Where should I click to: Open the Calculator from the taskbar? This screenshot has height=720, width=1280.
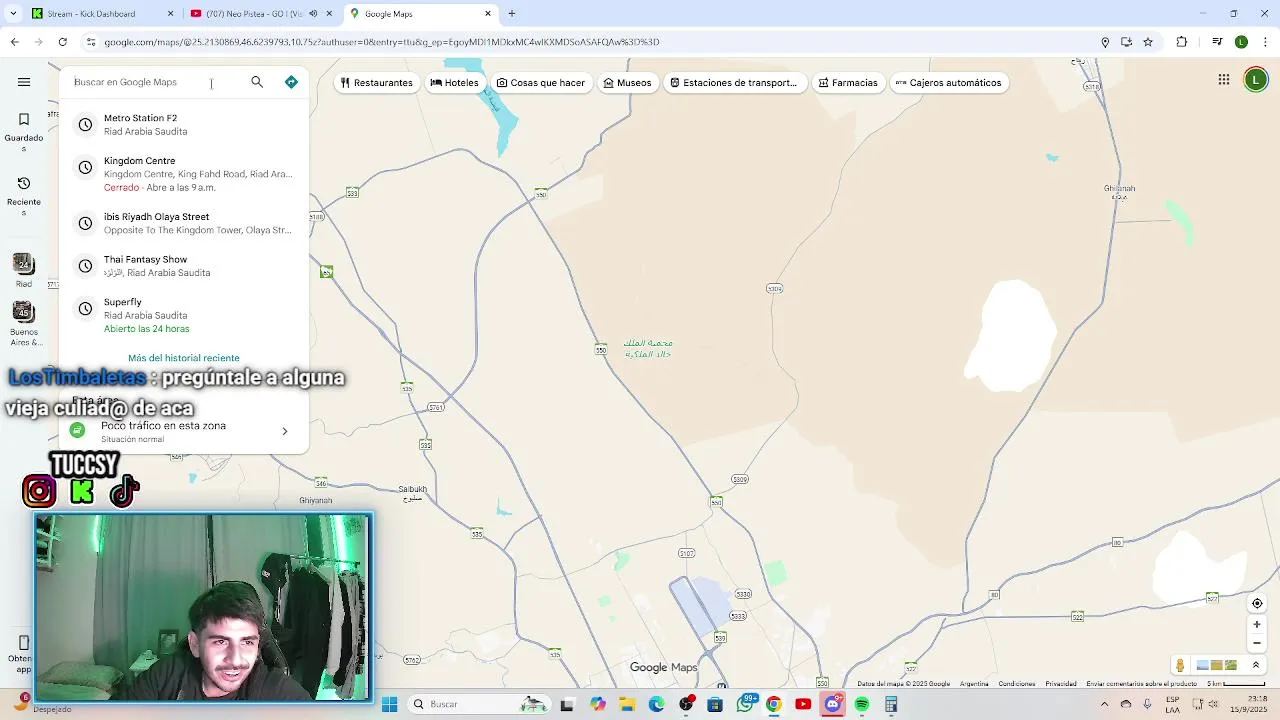tap(891, 704)
